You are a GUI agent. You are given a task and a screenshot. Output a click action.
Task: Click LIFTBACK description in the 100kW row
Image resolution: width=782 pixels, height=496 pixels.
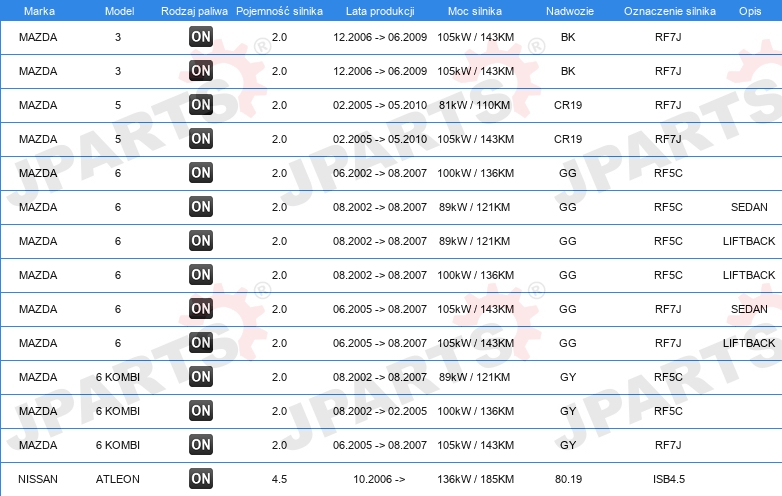[x=749, y=275]
